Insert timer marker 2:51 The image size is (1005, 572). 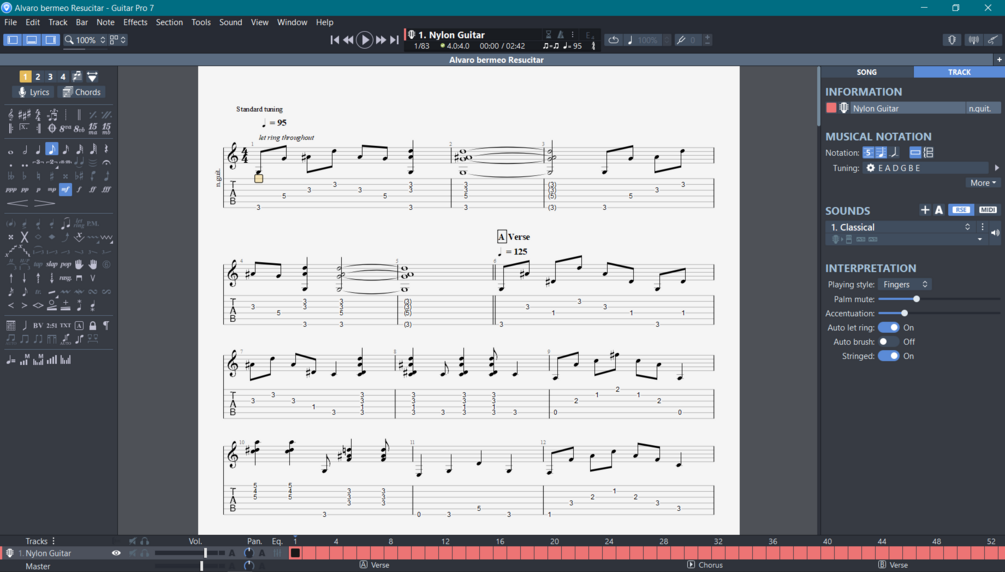52,326
